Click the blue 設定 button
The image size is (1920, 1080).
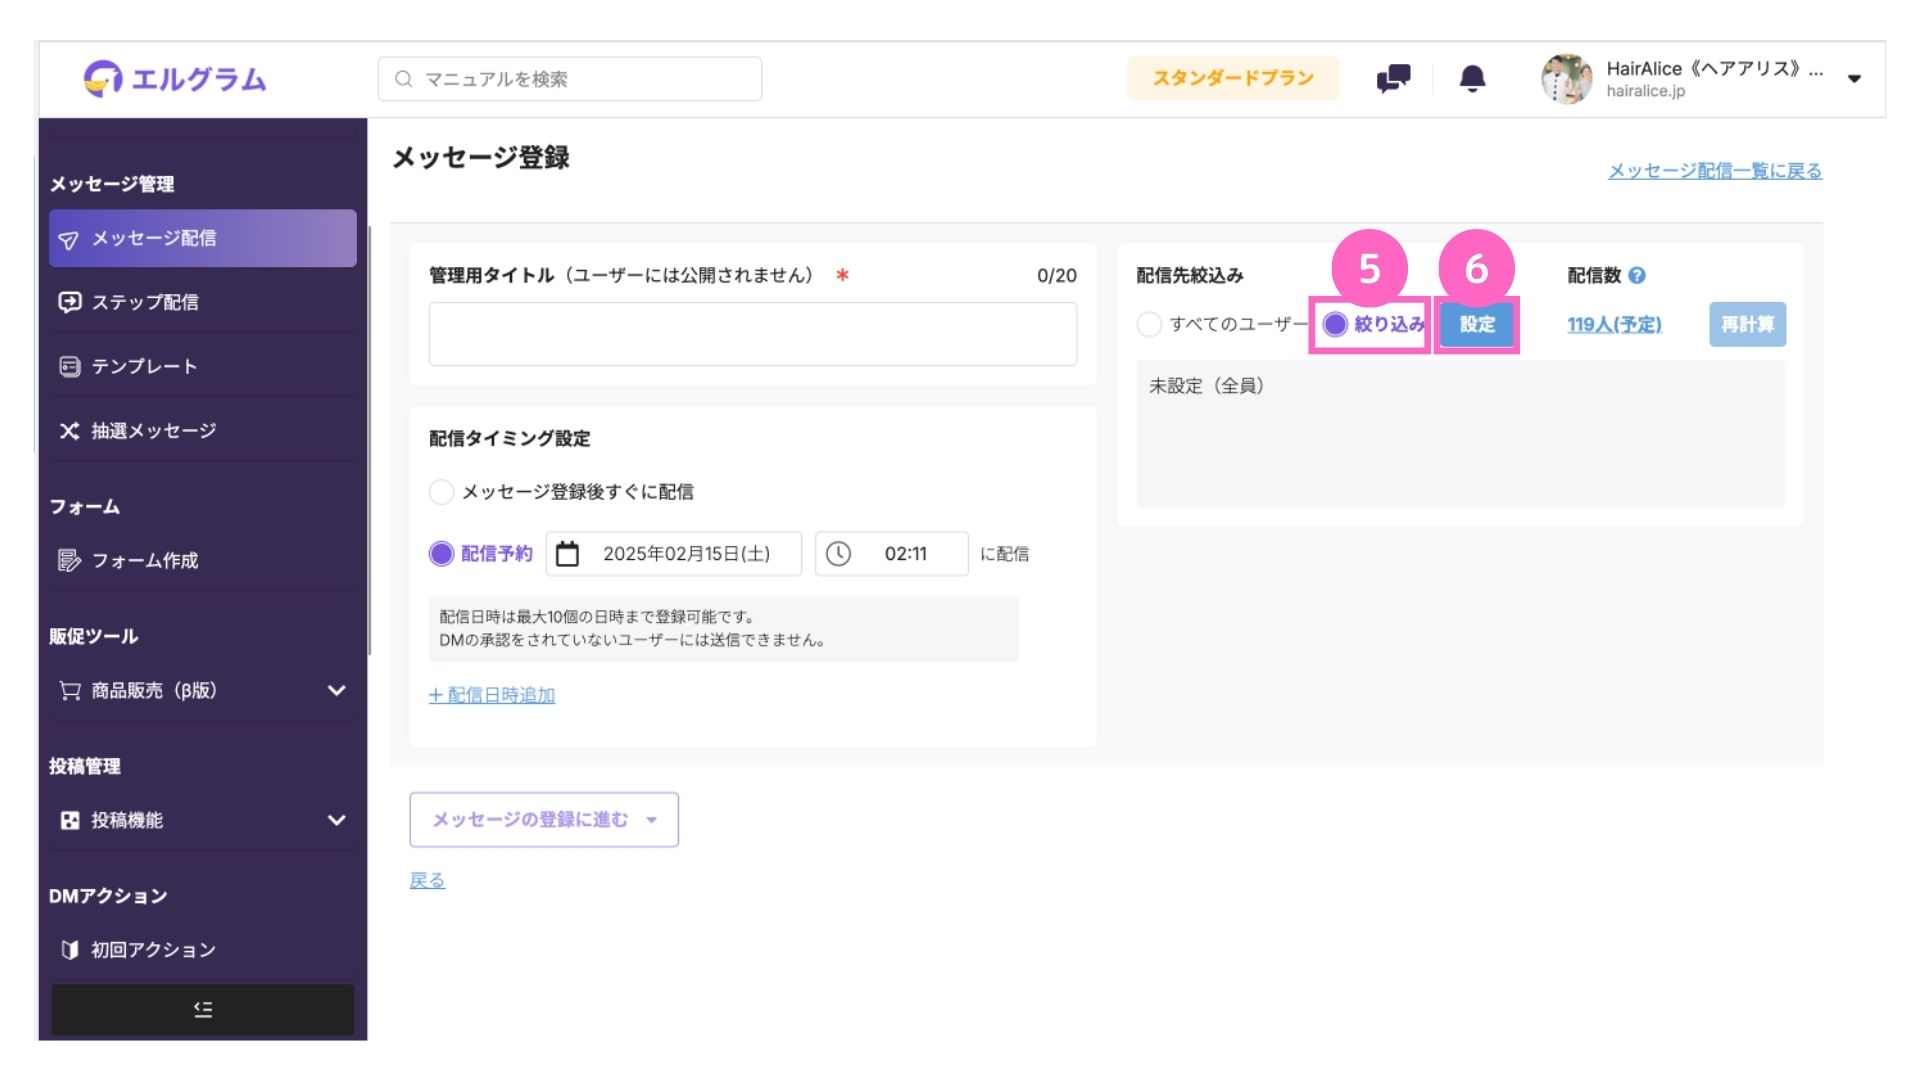(x=1477, y=324)
